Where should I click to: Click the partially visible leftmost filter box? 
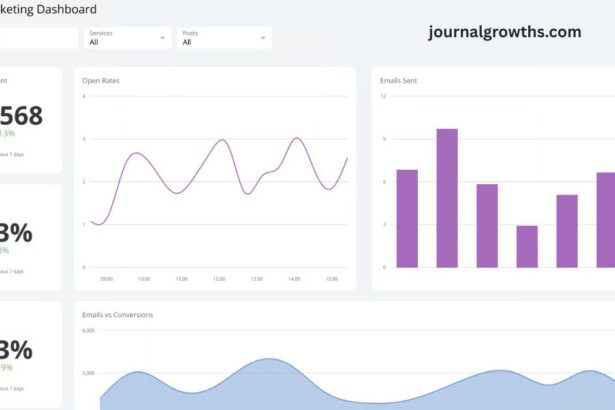(38, 38)
